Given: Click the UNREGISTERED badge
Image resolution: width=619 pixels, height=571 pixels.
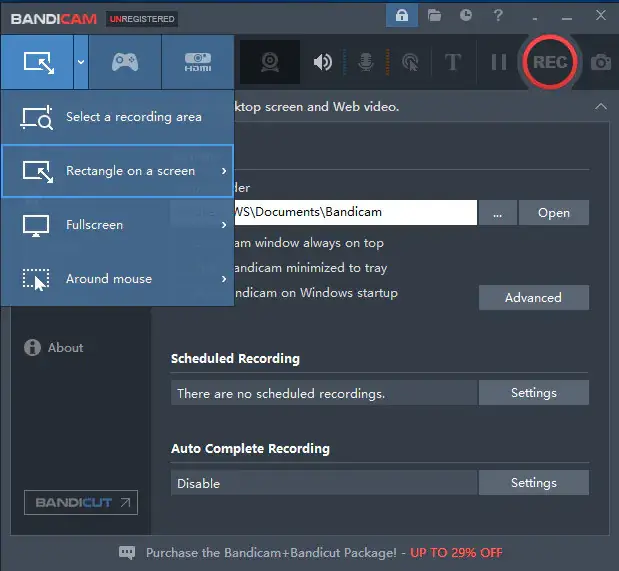Looking at the screenshot, I should pyautogui.click(x=142, y=19).
